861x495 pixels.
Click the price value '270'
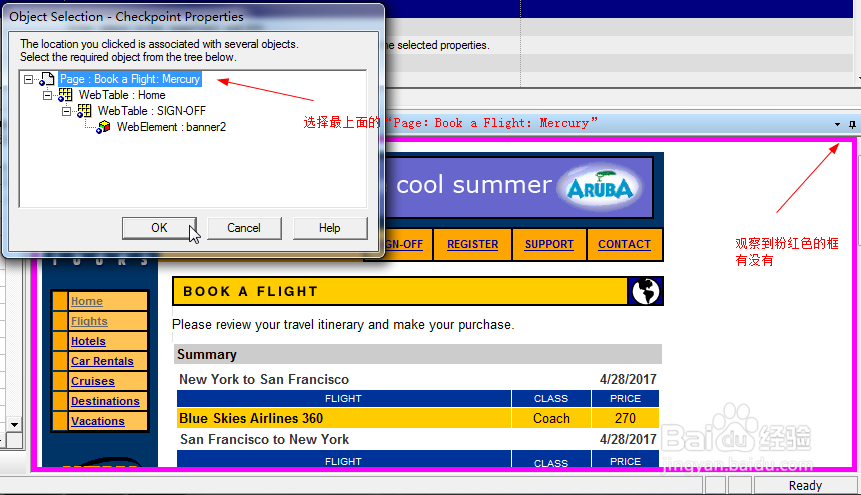625,419
